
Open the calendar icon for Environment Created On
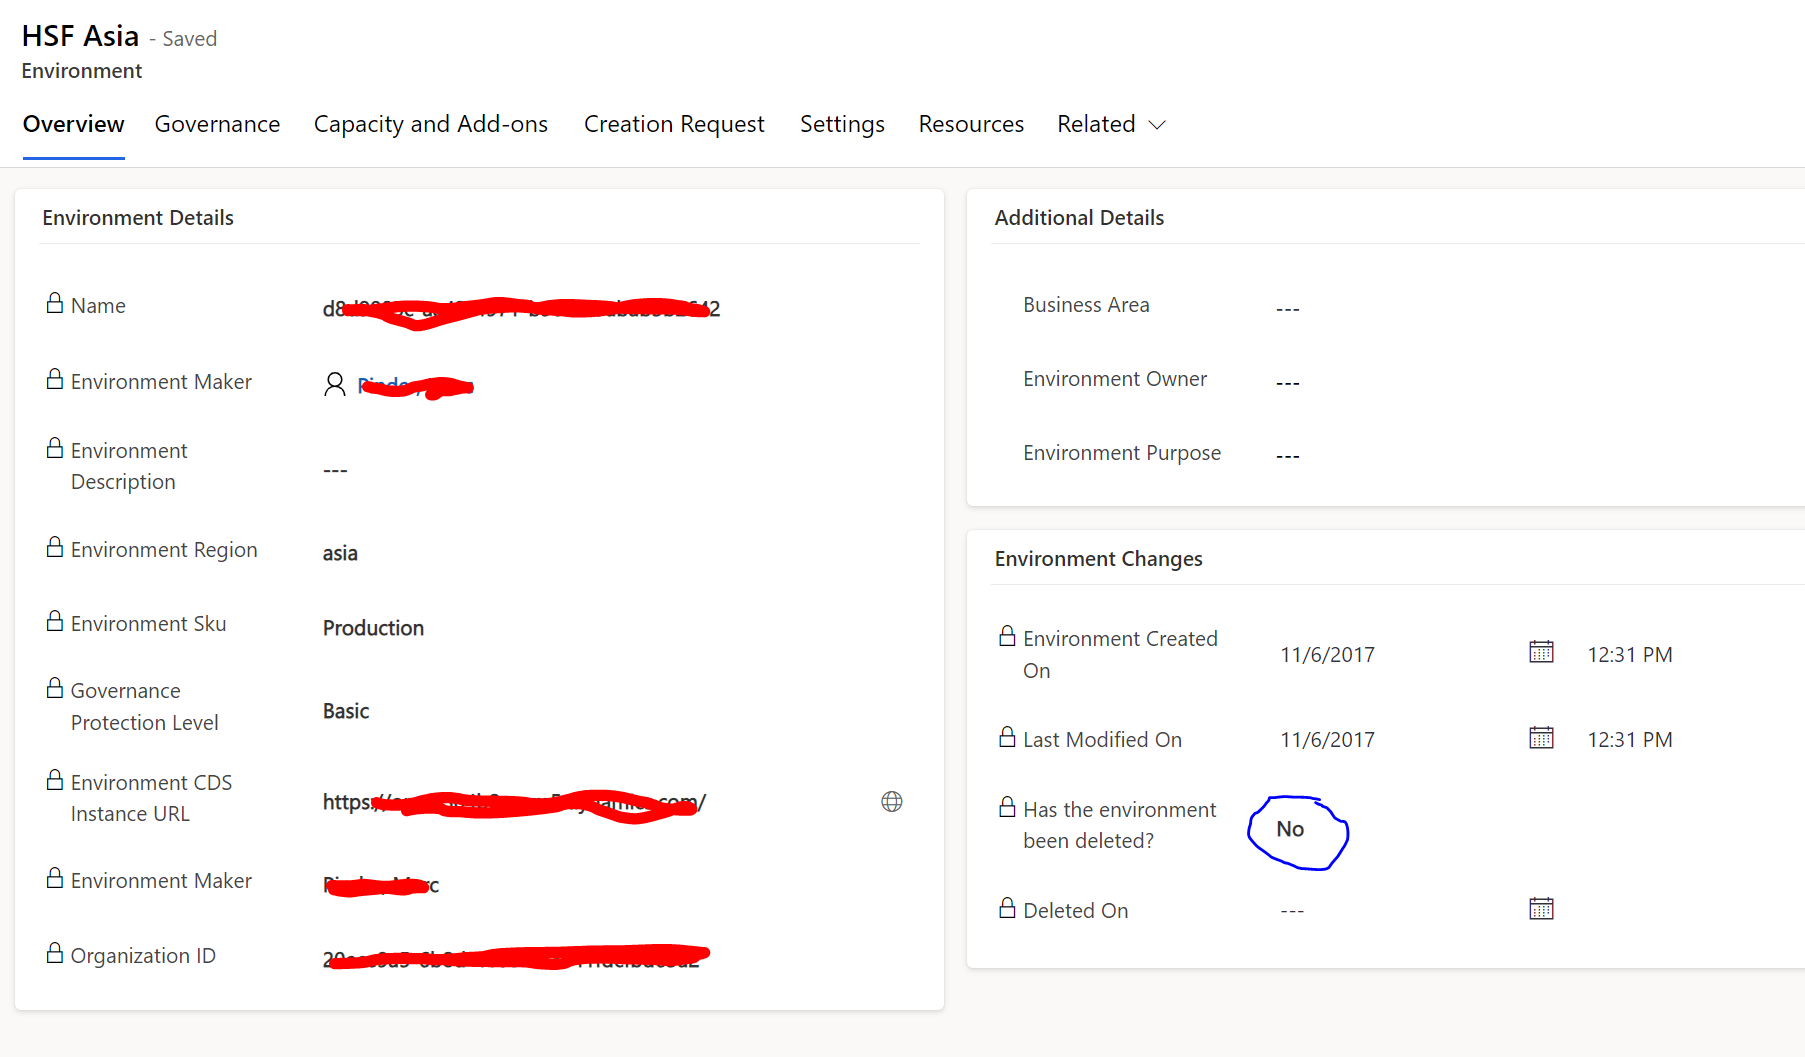tap(1541, 652)
